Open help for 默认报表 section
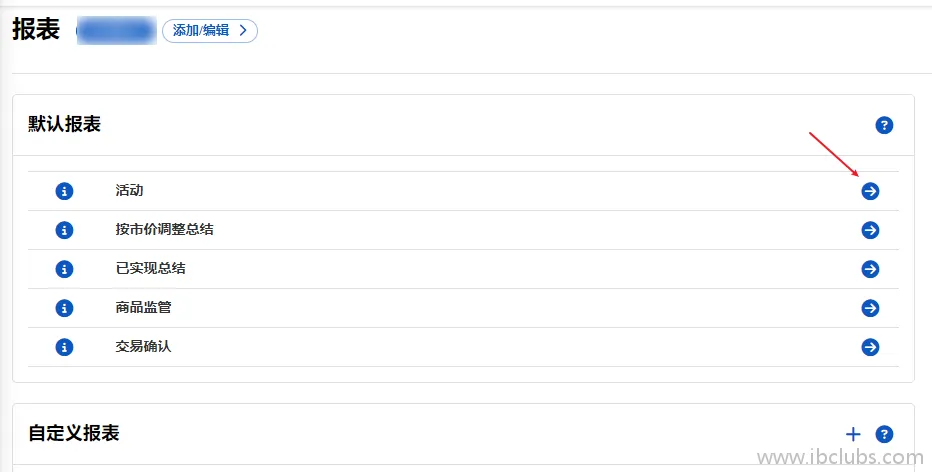The height and width of the screenshot is (472, 932). point(884,125)
